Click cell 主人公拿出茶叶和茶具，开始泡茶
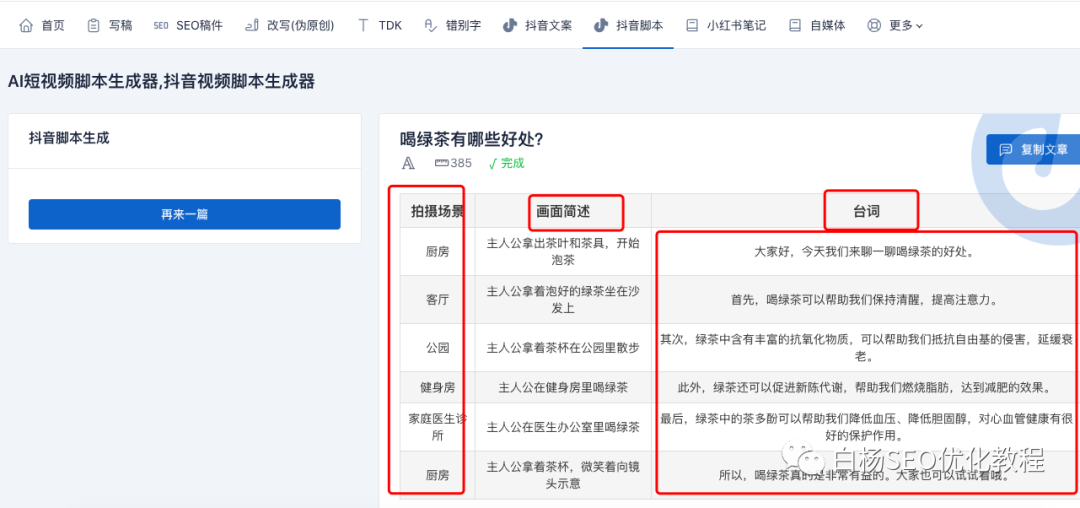This screenshot has height=508, width=1080. click(x=563, y=252)
